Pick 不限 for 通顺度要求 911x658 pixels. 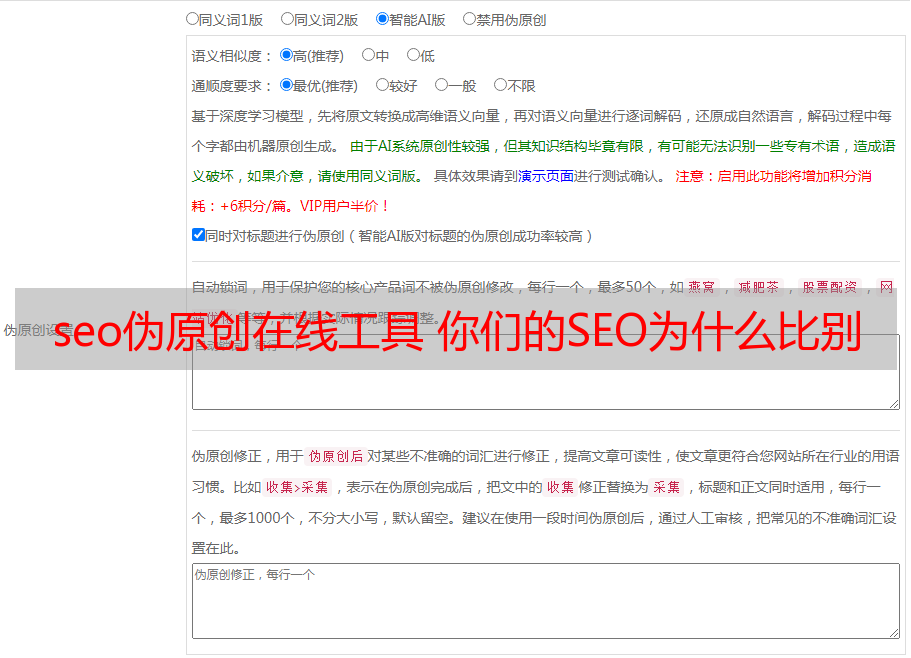pos(501,85)
